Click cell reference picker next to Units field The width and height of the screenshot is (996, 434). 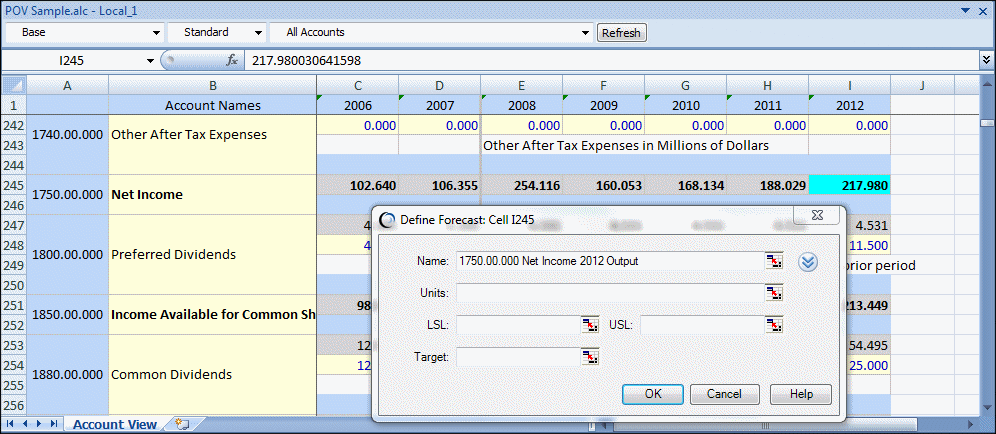pyautogui.click(x=774, y=293)
